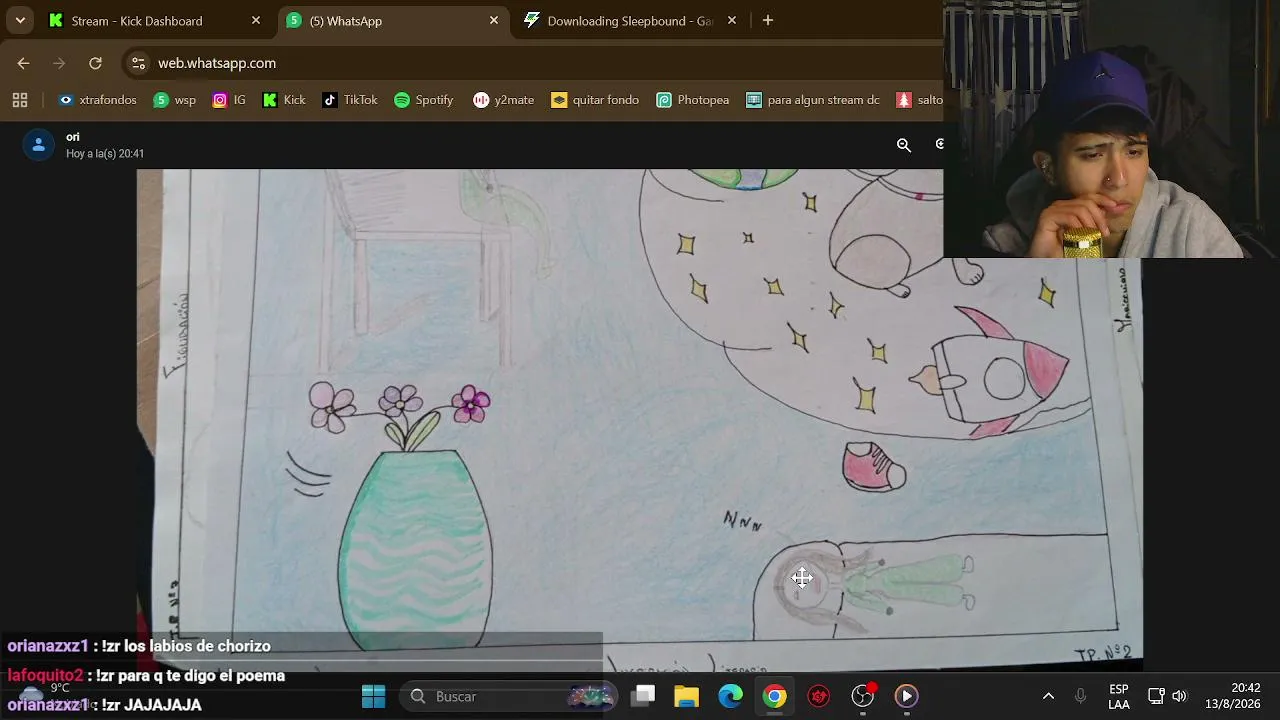Click the sender avatar for ori

(38, 145)
